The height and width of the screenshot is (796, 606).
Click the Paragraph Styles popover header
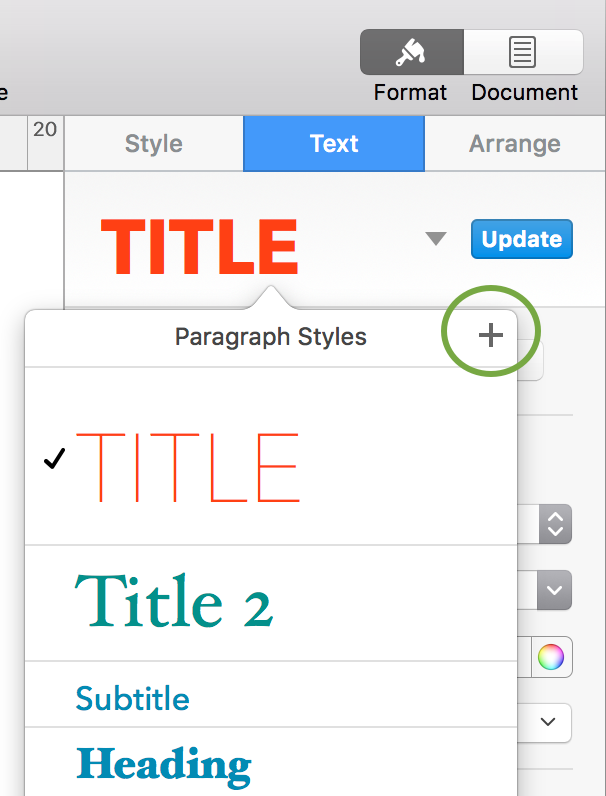coord(271,337)
